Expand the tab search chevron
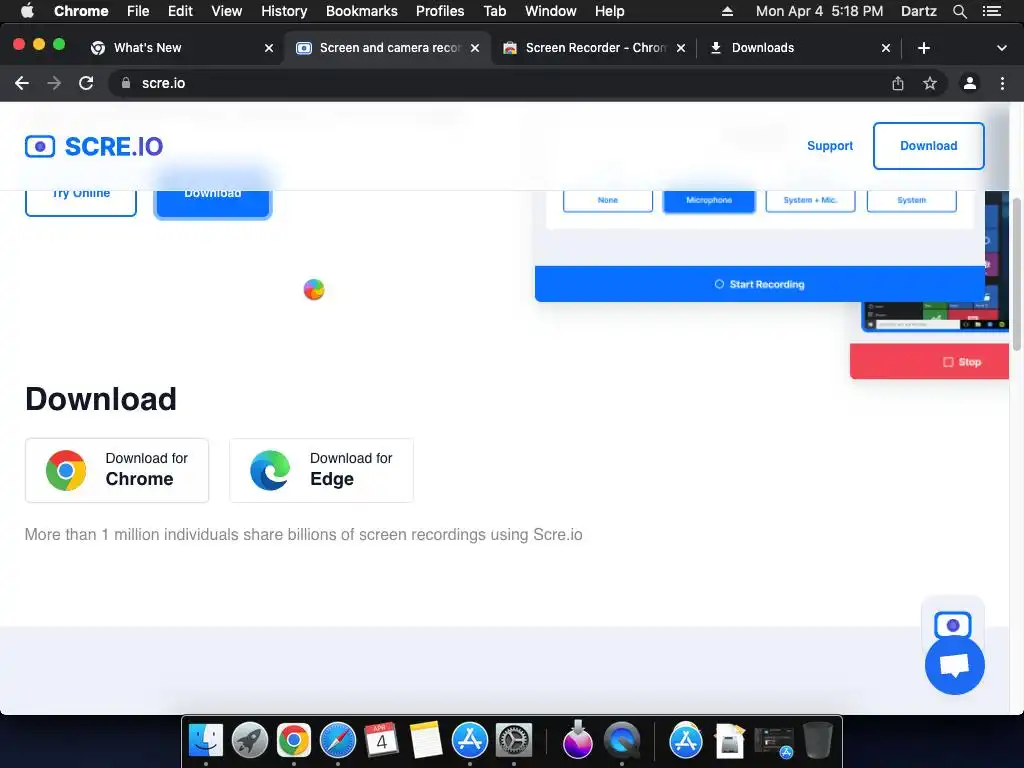 (x=1001, y=48)
